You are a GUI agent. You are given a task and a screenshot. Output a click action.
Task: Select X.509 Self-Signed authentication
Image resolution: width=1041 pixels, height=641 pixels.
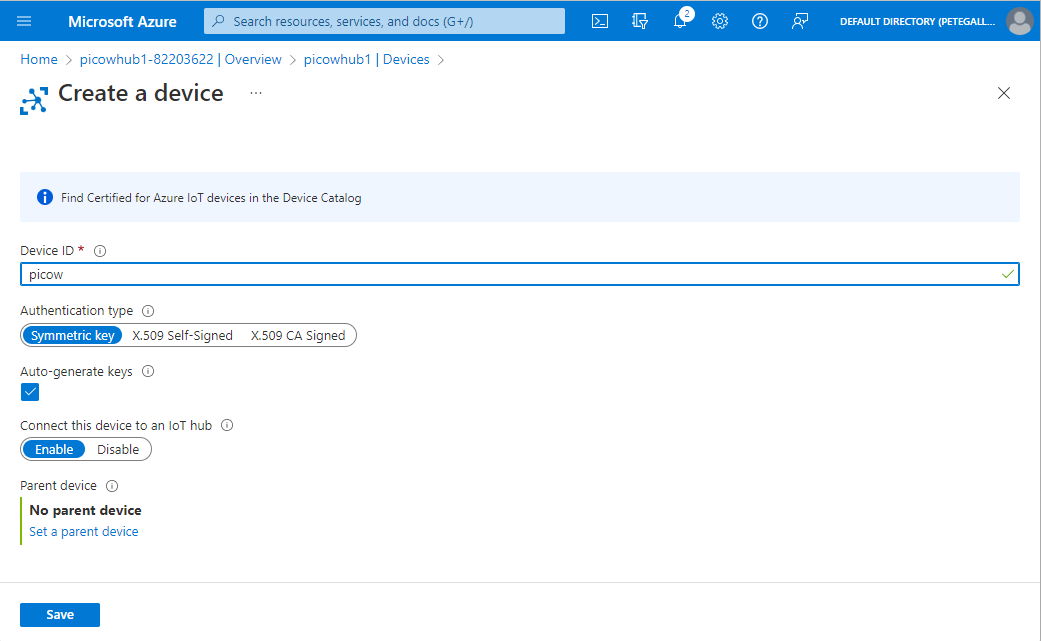[x=183, y=336]
